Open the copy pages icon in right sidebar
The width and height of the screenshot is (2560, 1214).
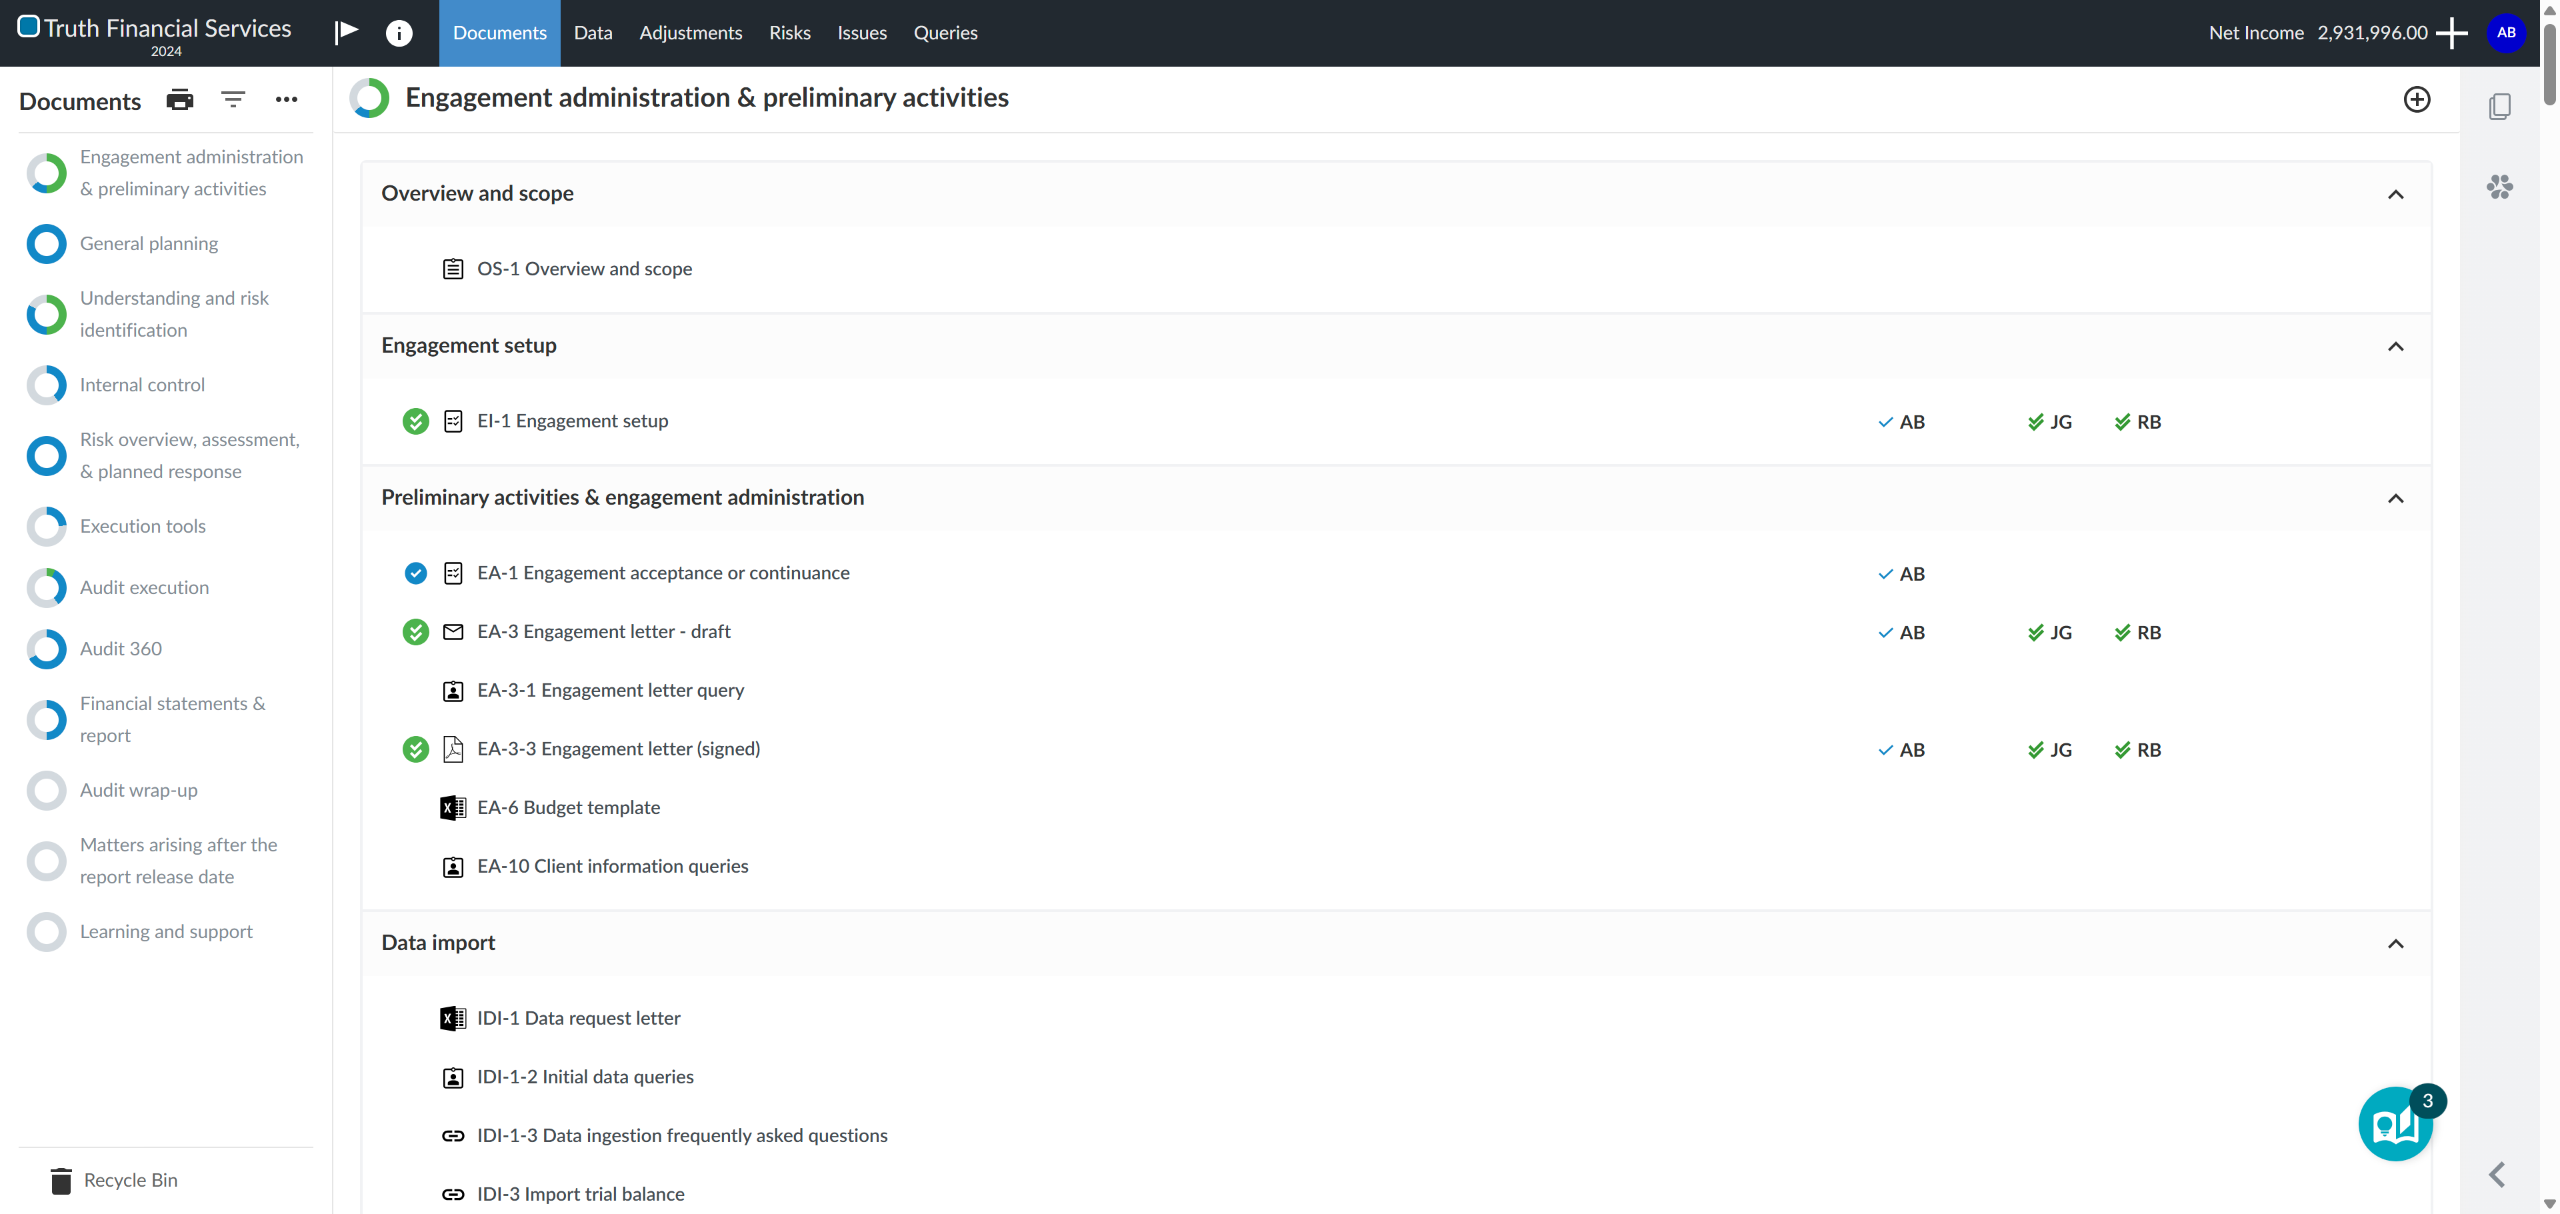pyautogui.click(x=2500, y=106)
